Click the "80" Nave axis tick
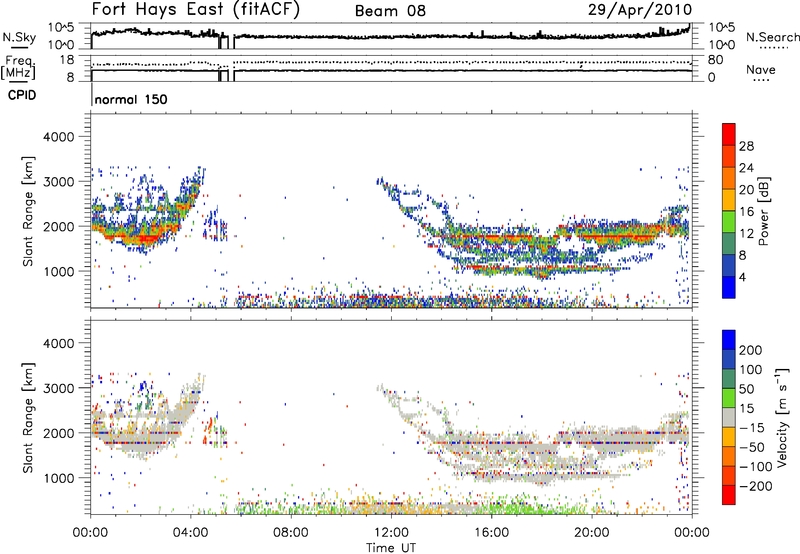 715,60
